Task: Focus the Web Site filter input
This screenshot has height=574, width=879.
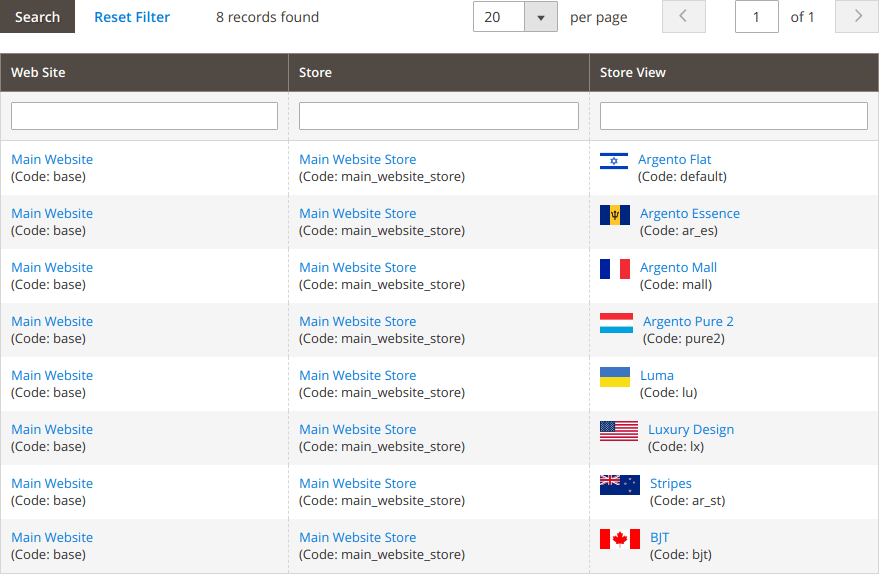Action: 144,116
